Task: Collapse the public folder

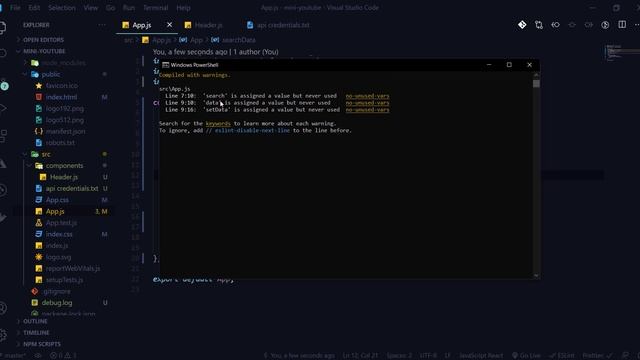Action: click(x=51, y=74)
